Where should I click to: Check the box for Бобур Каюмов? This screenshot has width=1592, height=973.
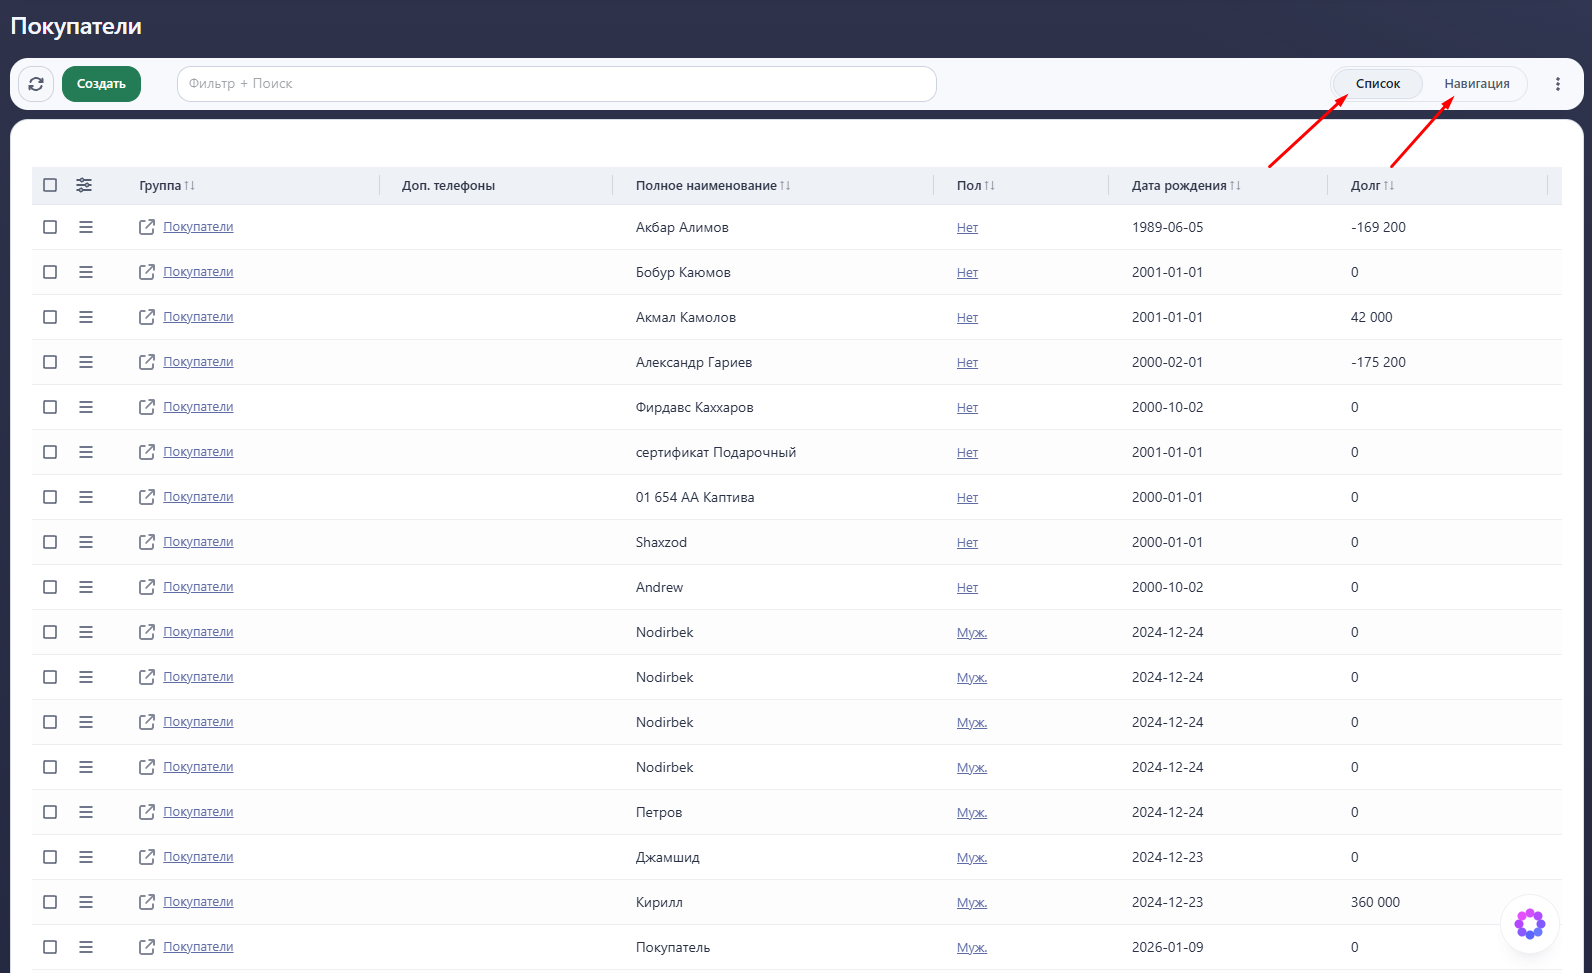(x=50, y=272)
